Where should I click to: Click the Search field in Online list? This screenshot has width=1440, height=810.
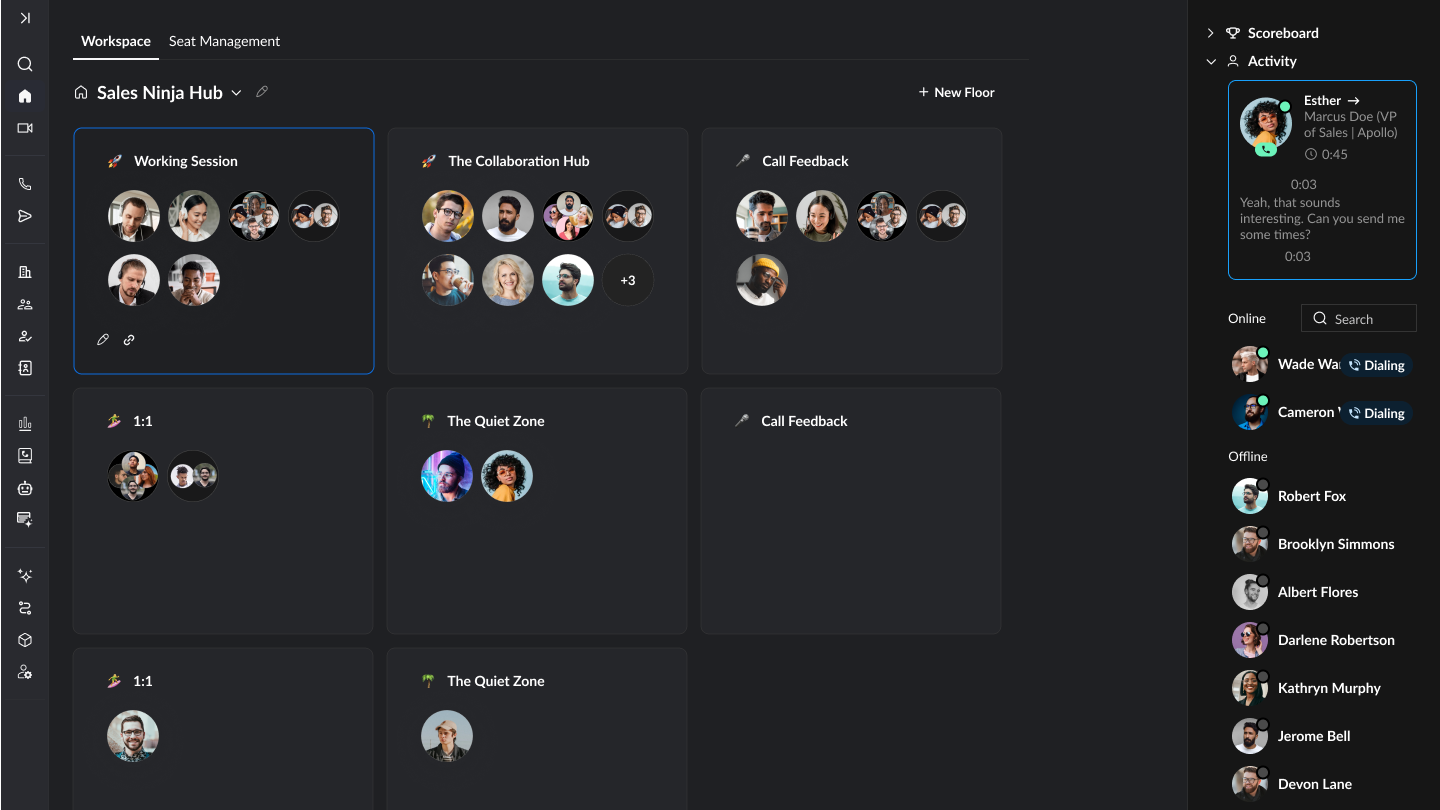pos(1359,319)
